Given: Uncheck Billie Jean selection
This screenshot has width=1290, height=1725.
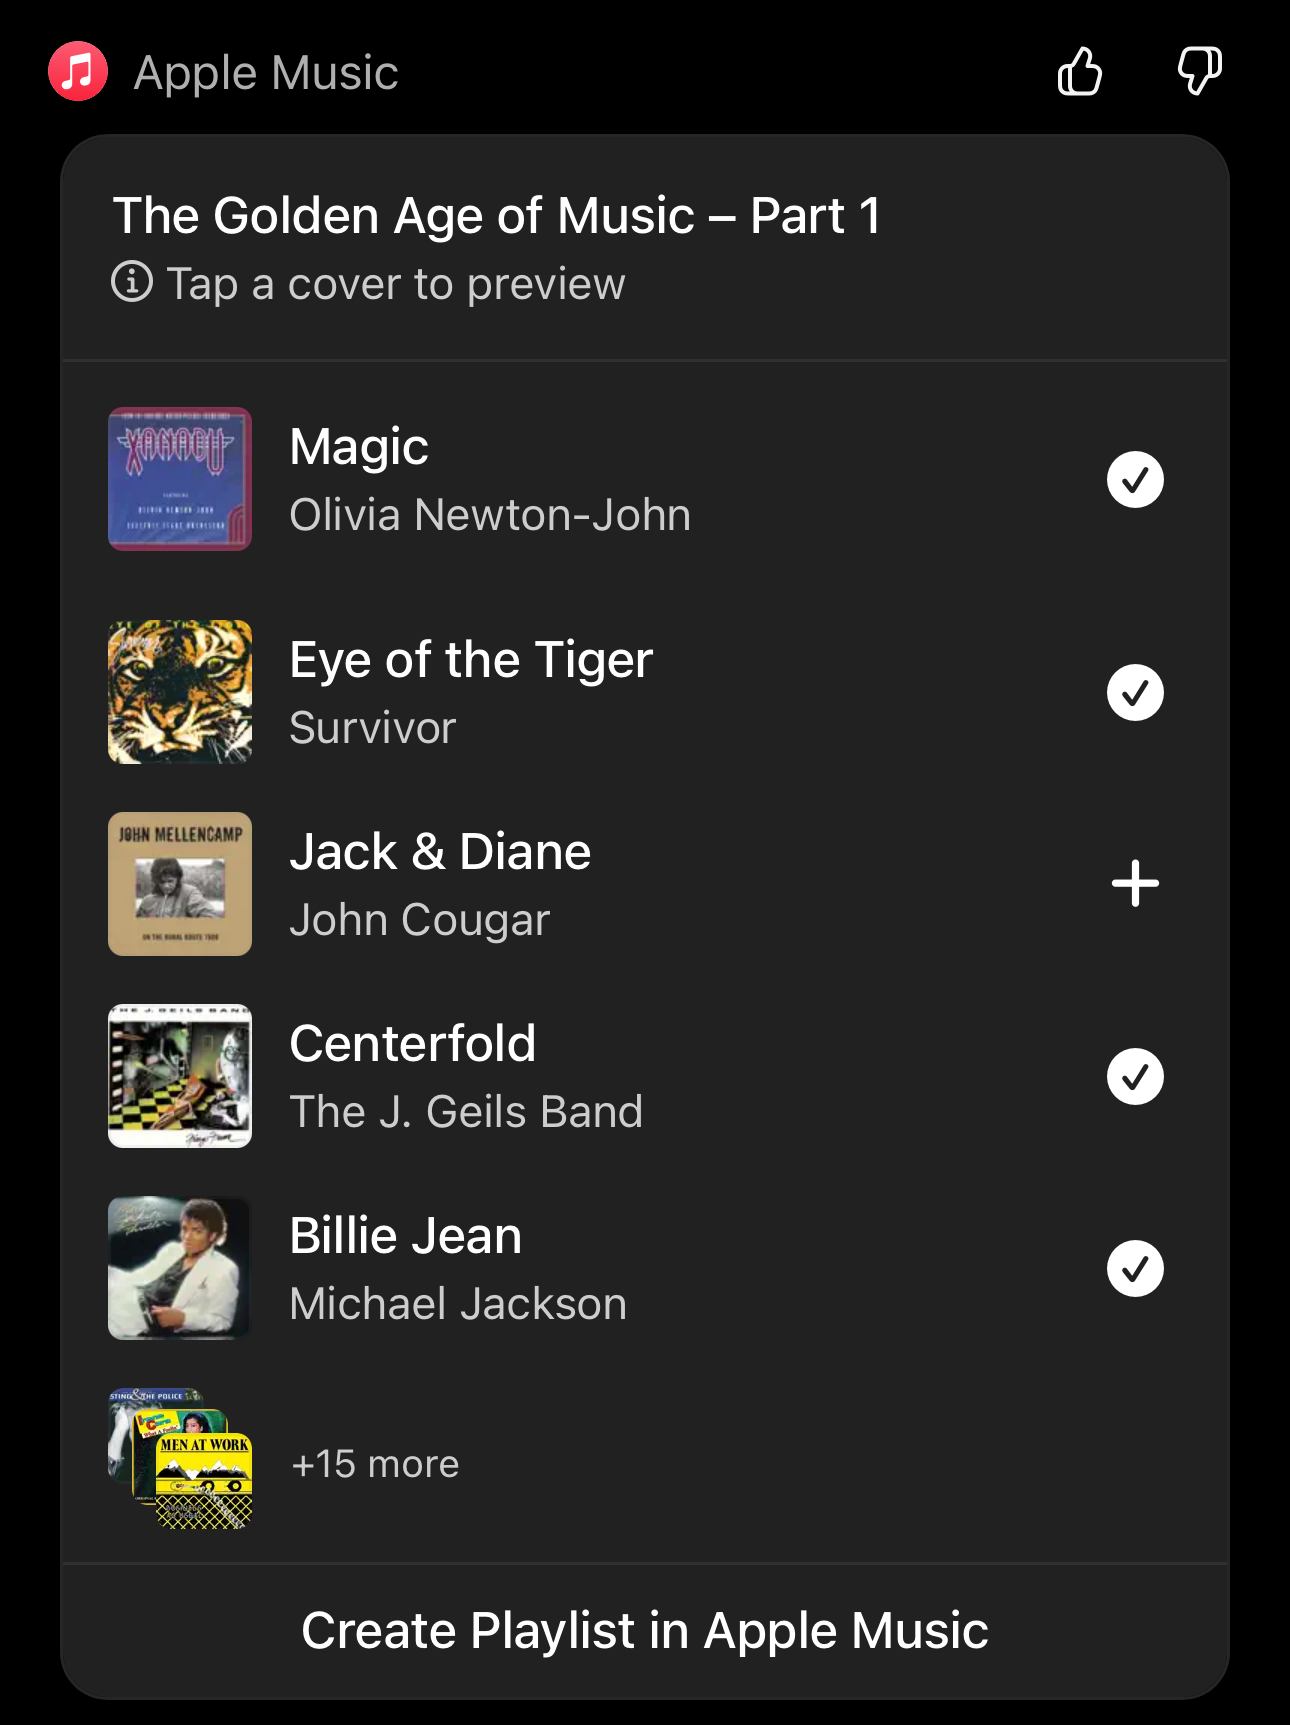Looking at the screenshot, I should [1135, 1268].
